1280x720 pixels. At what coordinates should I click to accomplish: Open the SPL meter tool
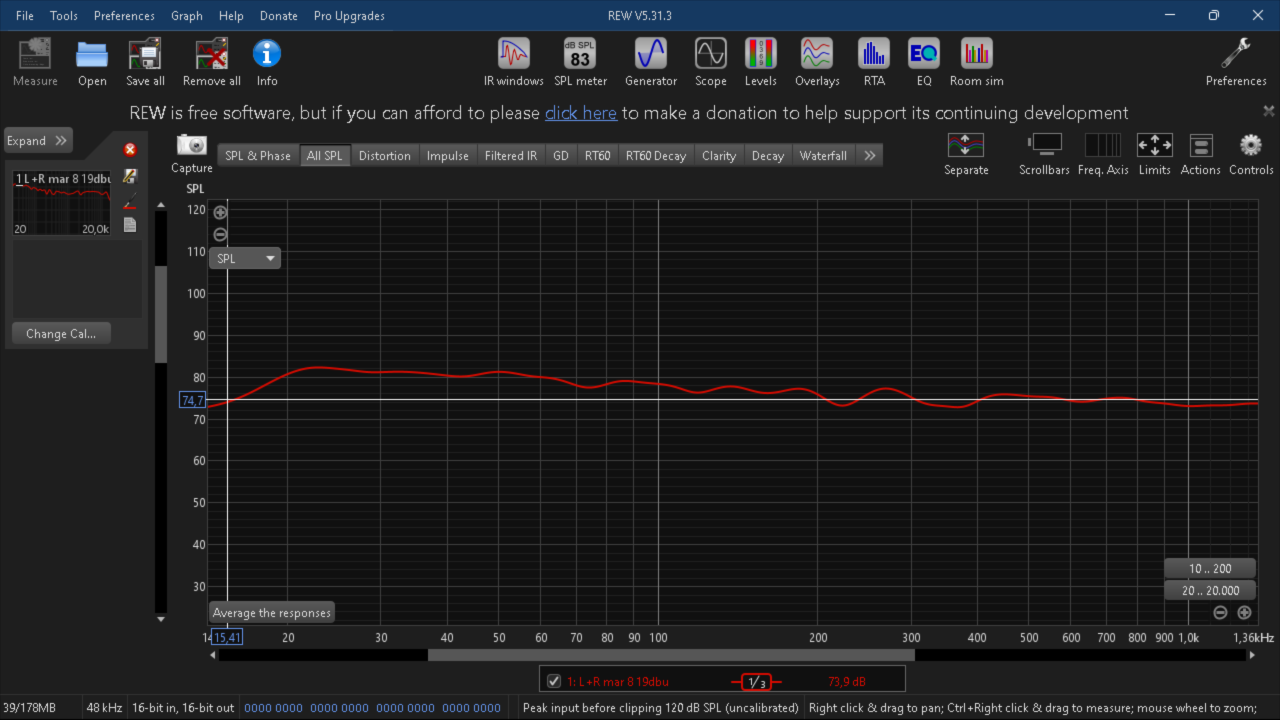(580, 62)
